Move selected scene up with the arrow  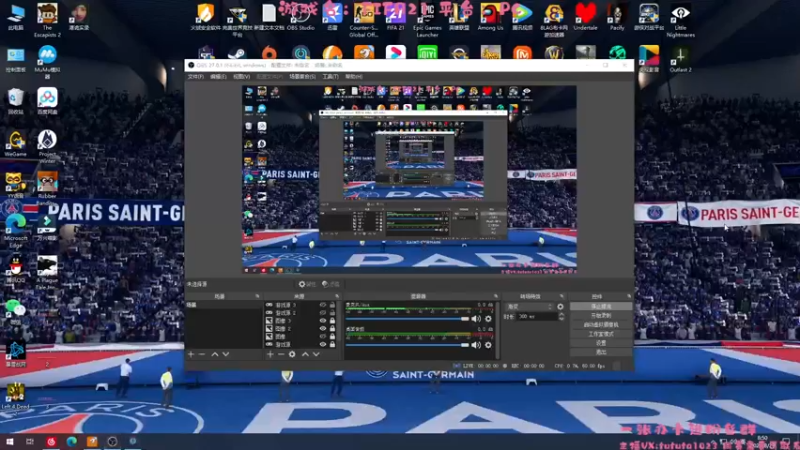click(x=215, y=354)
